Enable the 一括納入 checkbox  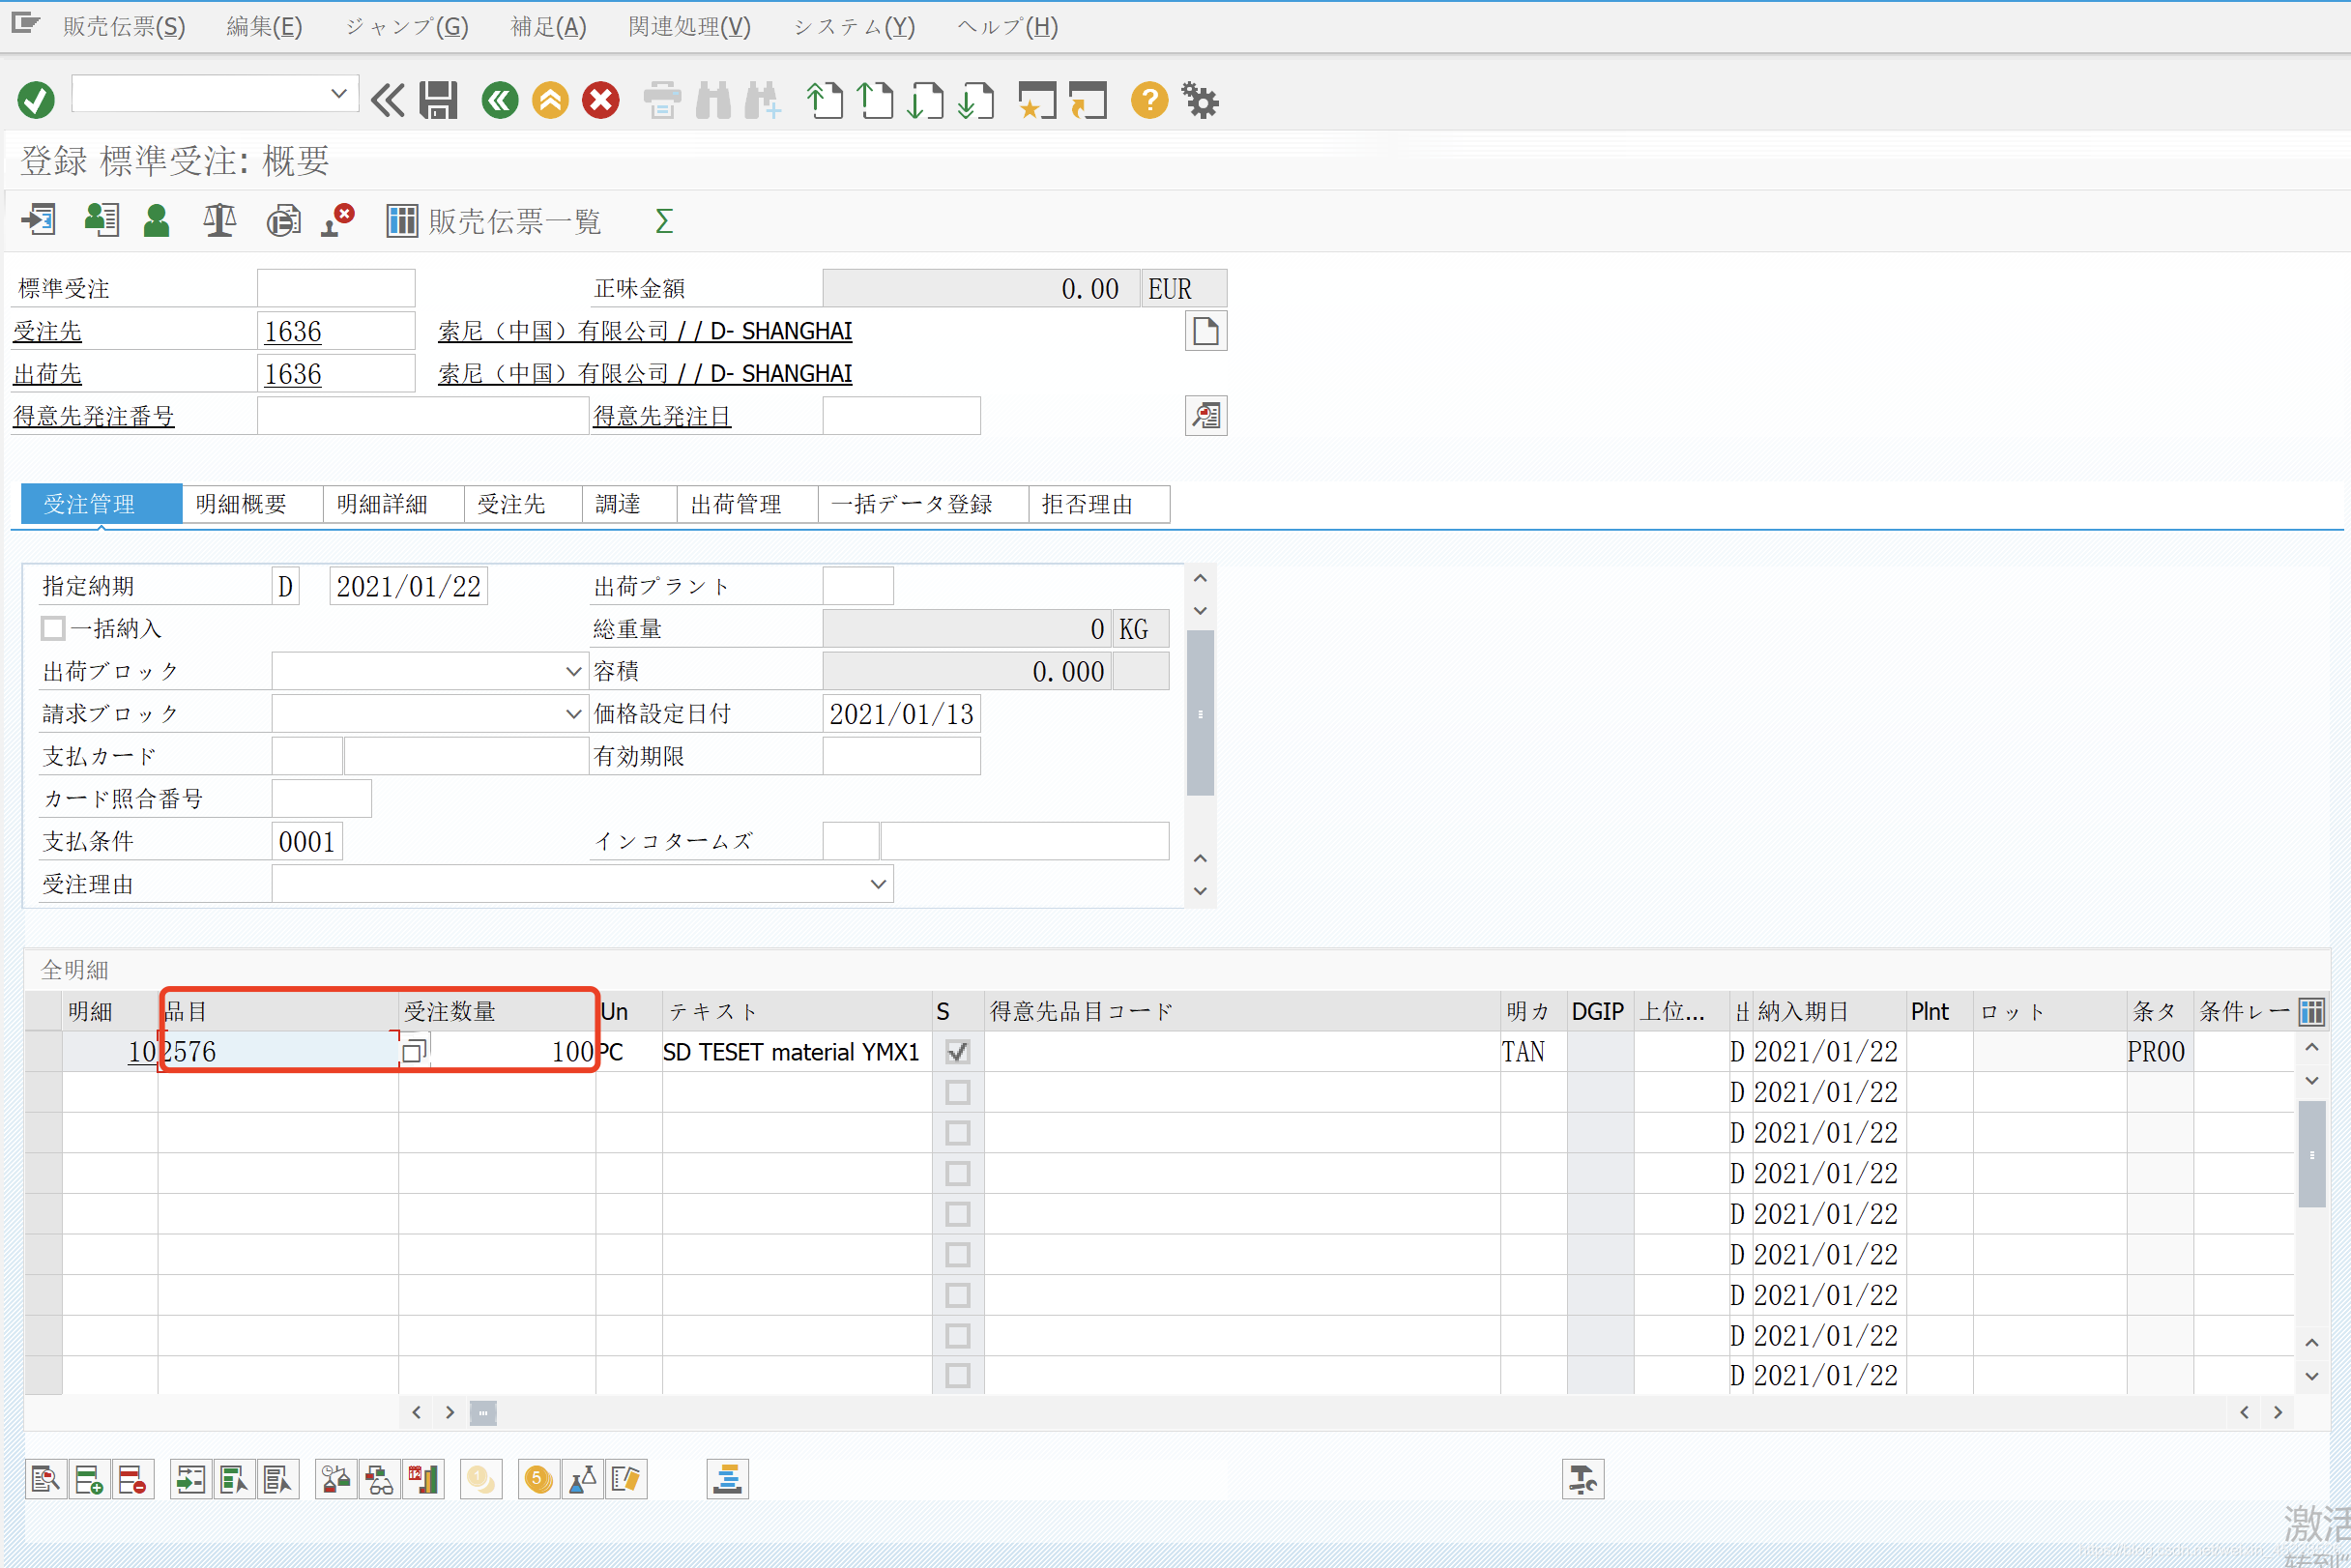click(x=53, y=628)
